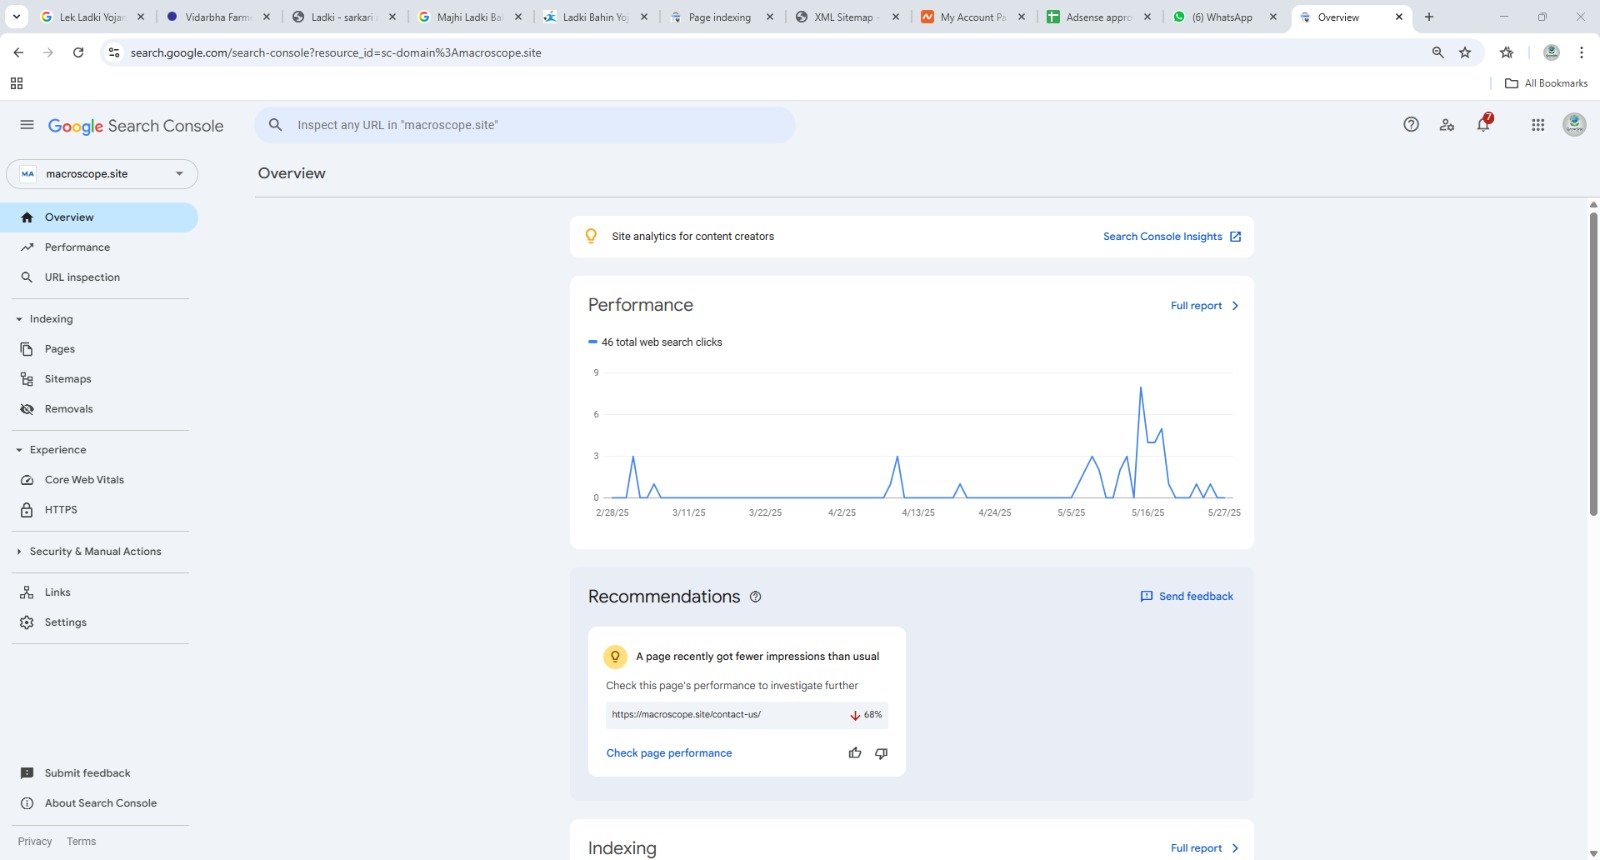Image resolution: width=1600 pixels, height=860 pixels.
Task: Click the browser address bar URL
Action: pyautogui.click(x=336, y=53)
